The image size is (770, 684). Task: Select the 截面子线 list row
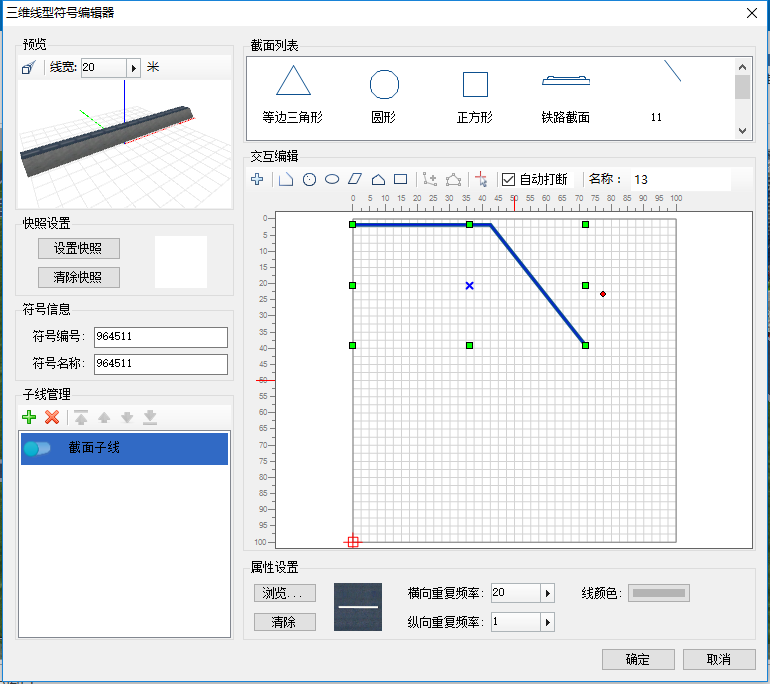(124, 448)
